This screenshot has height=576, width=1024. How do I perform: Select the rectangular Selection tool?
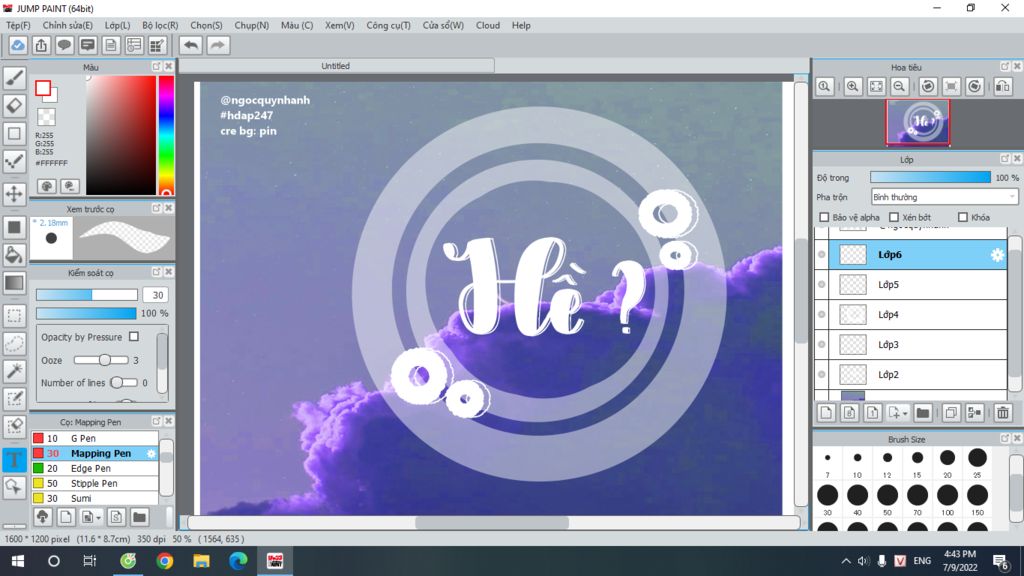pos(14,315)
